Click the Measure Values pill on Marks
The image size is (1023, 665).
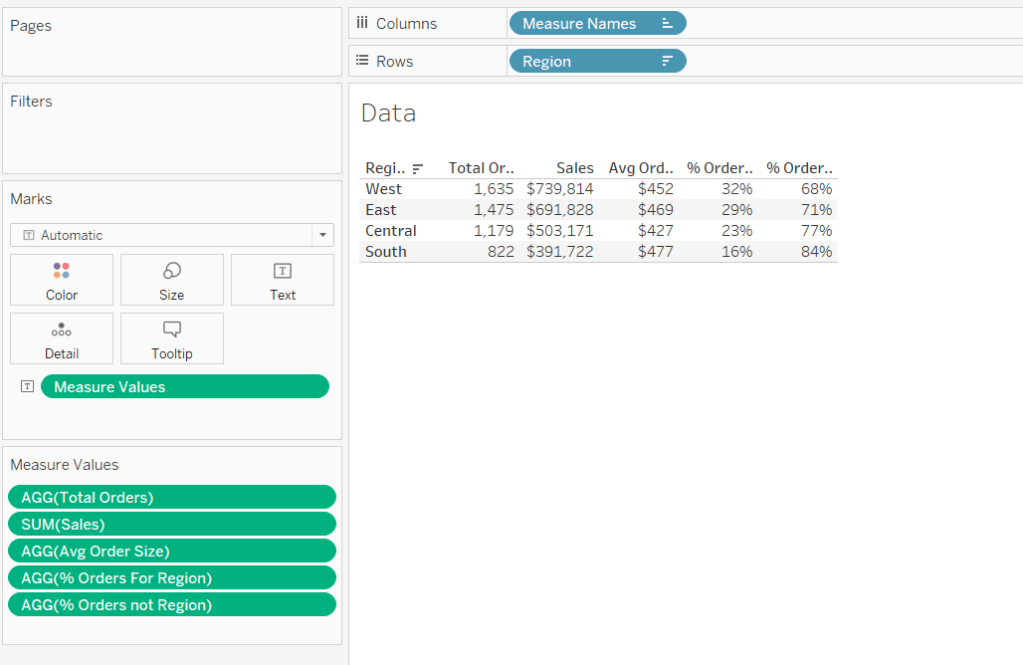pyautogui.click(x=184, y=387)
